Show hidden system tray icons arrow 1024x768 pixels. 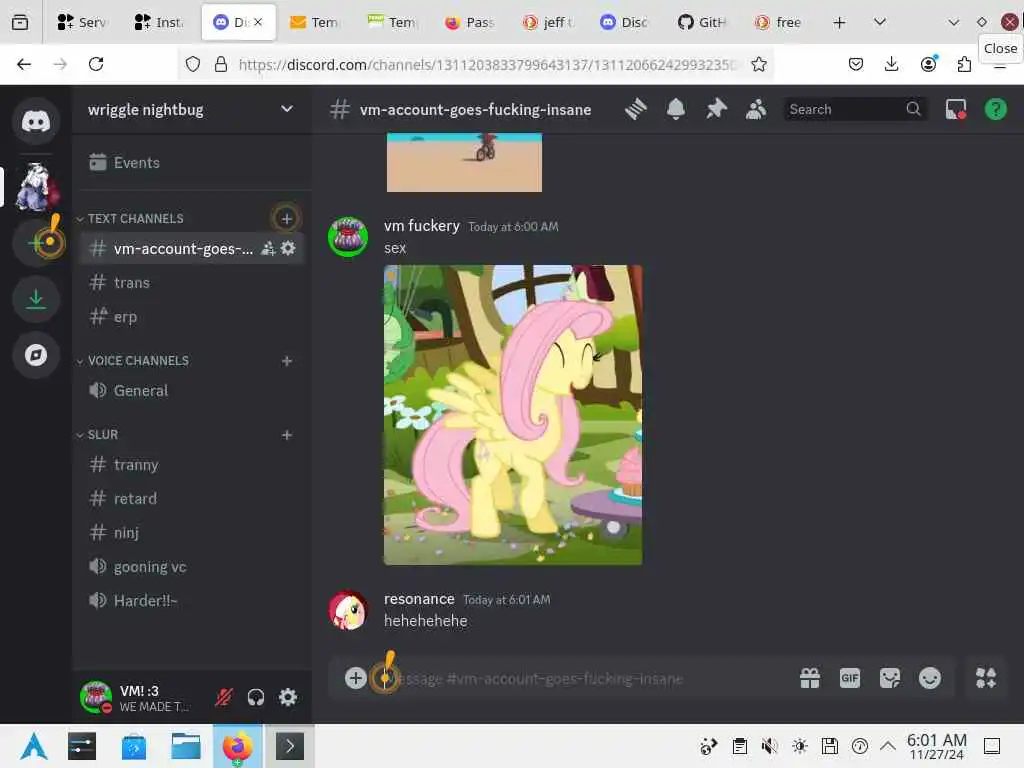point(888,746)
